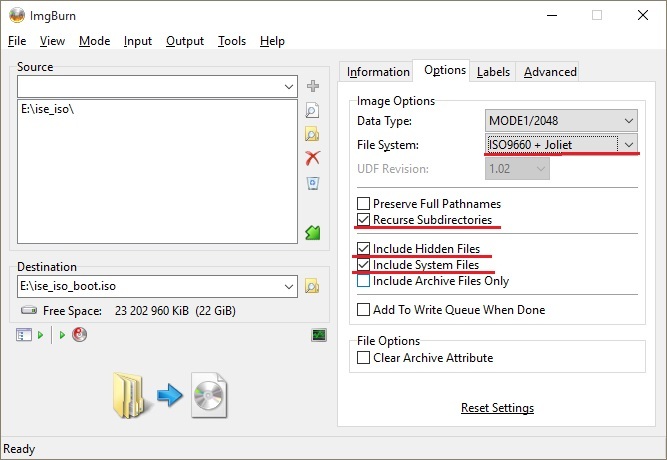Open the Tools menu
This screenshot has height=460, width=667.
click(232, 41)
